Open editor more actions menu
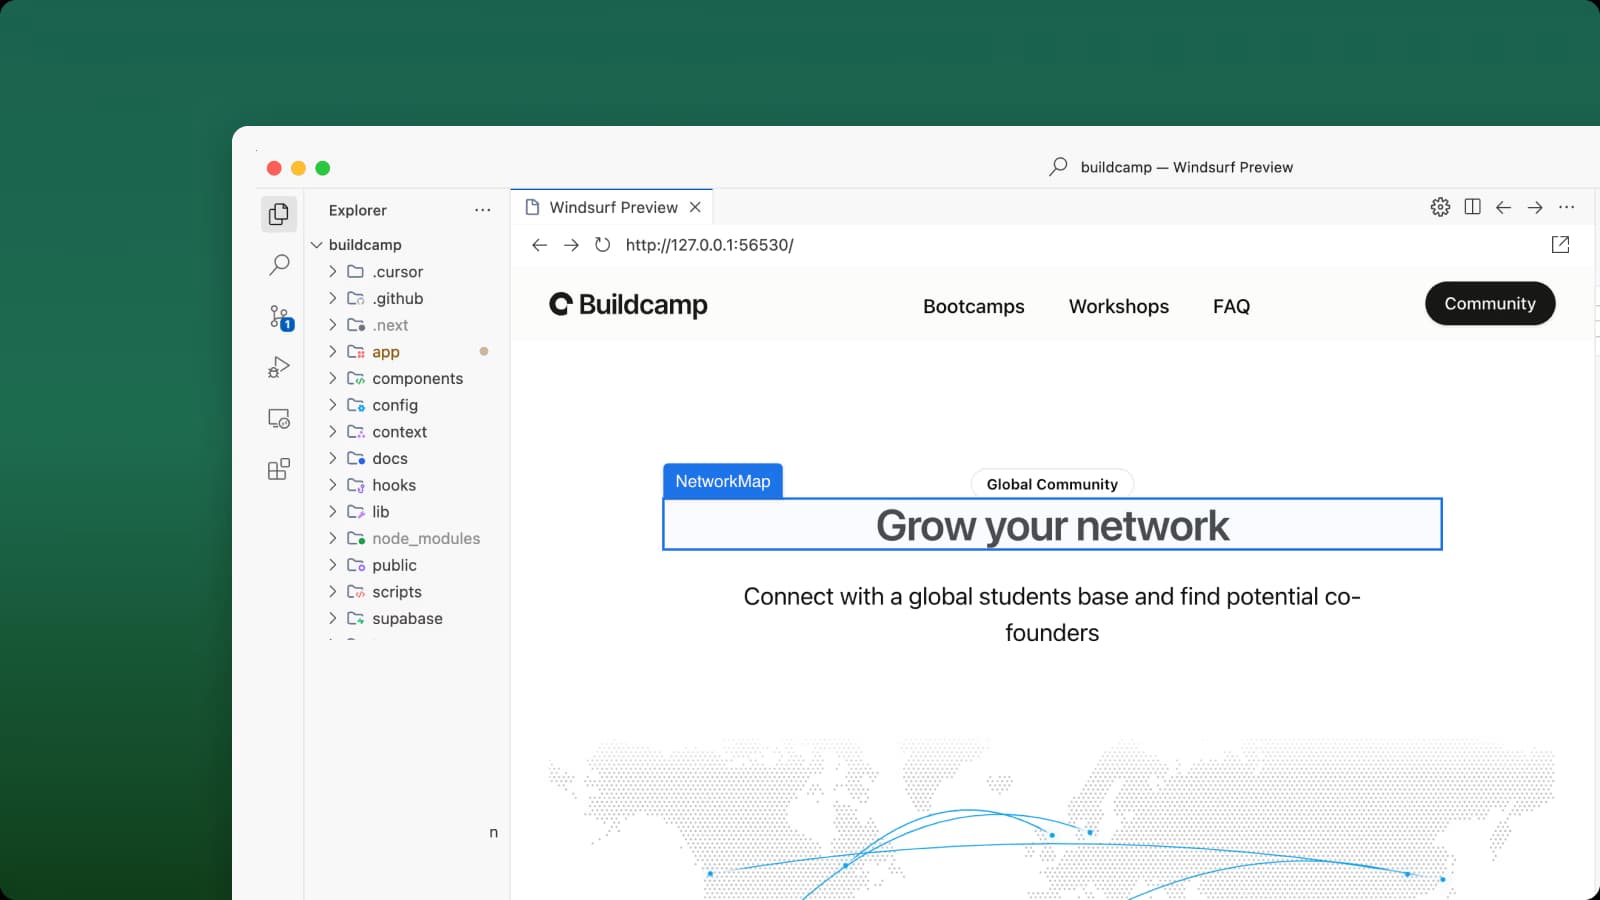 click(x=1567, y=207)
